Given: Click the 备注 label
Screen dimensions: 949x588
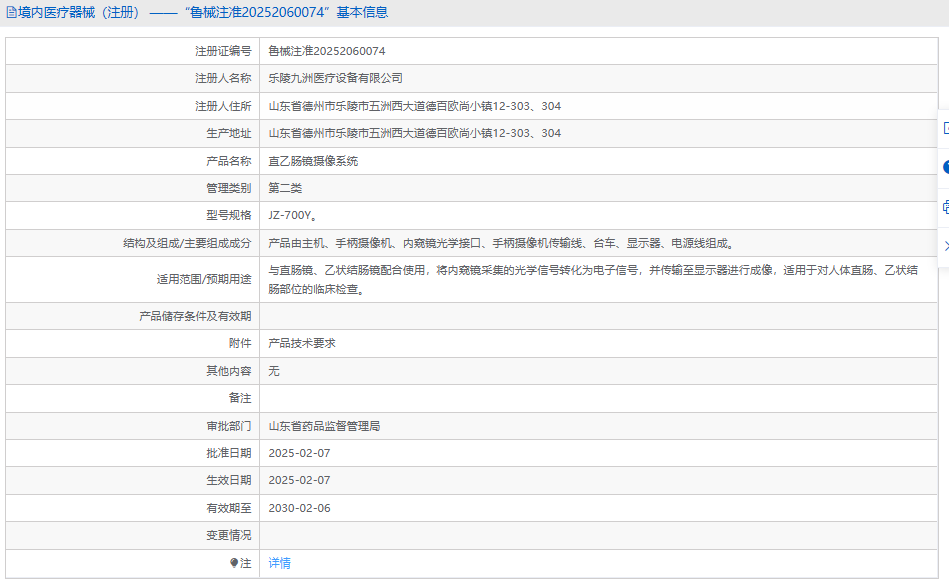Looking at the screenshot, I should [240, 398].
